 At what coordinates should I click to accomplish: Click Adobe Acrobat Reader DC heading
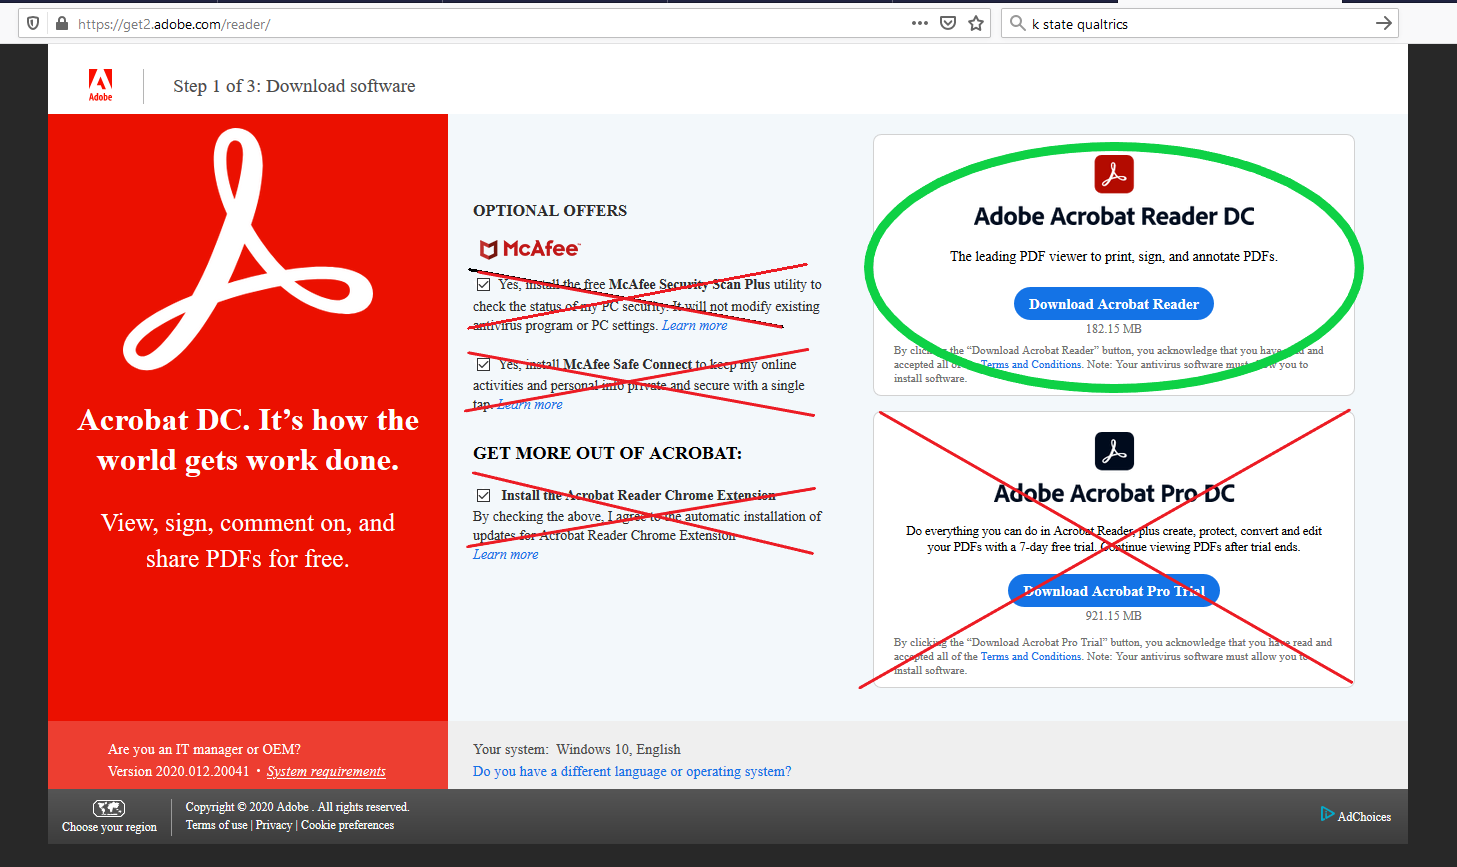point(1114,217)
